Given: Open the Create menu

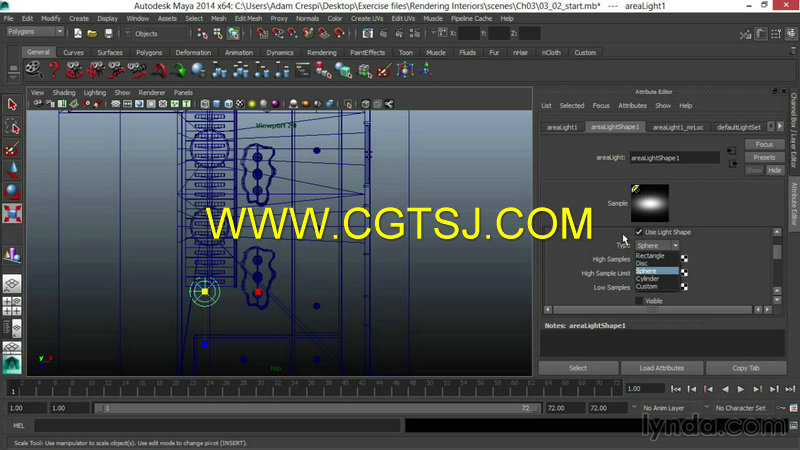Looking at the screenshot, I should click(x=79, y=18).
